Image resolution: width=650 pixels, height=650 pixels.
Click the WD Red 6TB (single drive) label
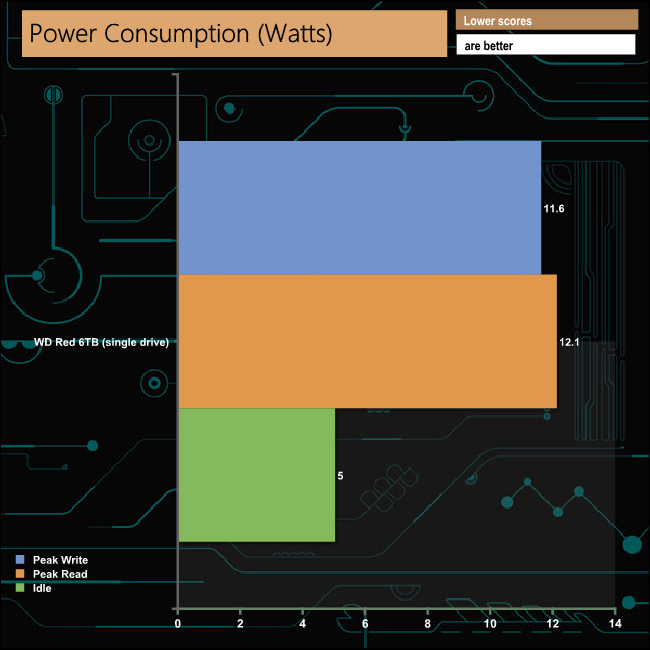click(x=102, y=342)
